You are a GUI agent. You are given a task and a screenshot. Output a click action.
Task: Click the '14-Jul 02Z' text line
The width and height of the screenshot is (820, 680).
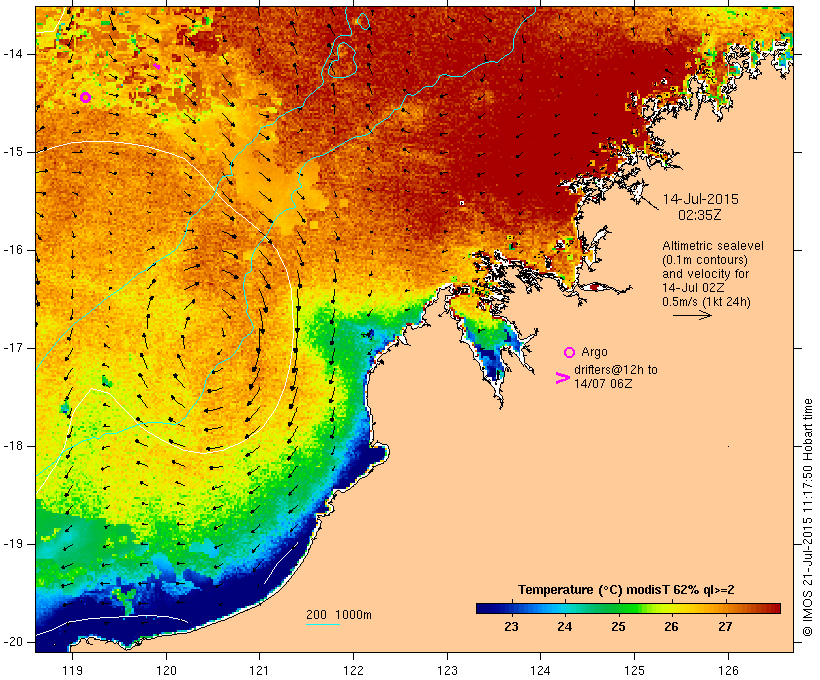point(693,288)
